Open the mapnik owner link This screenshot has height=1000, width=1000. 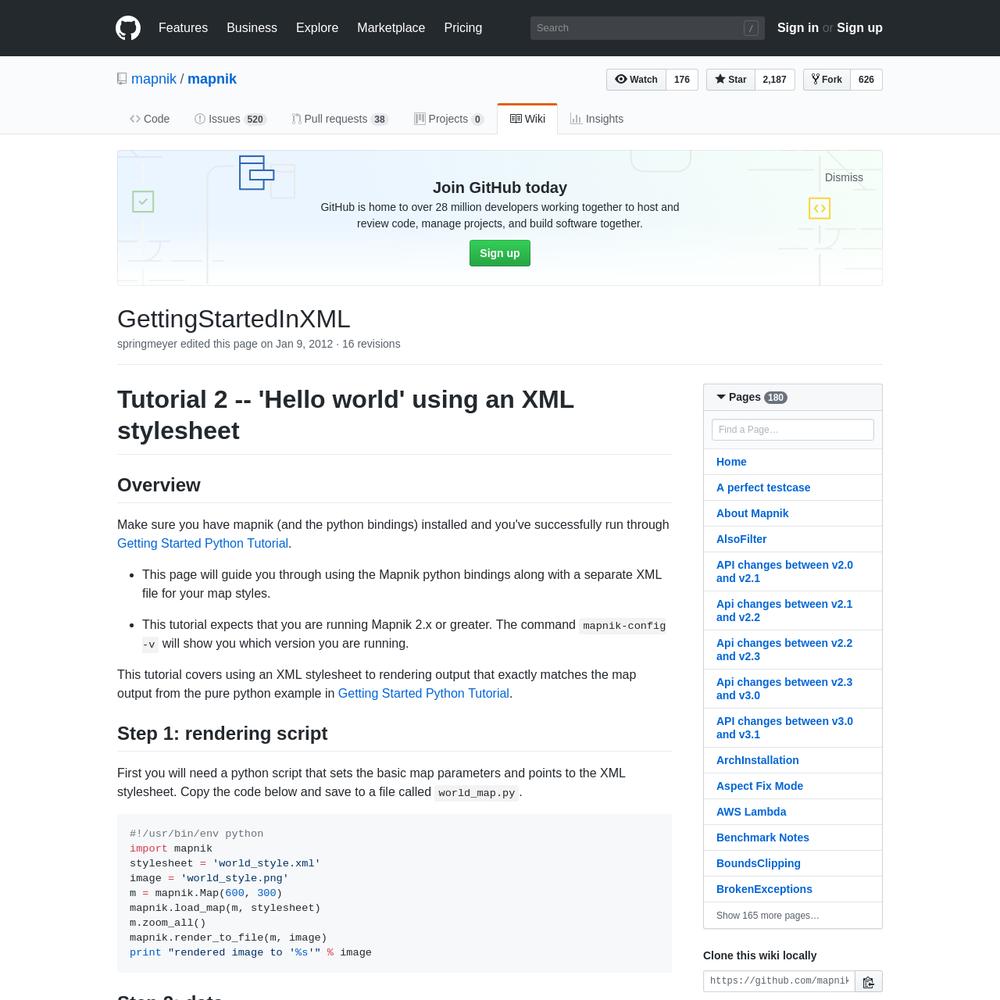[x=154, y=79]
